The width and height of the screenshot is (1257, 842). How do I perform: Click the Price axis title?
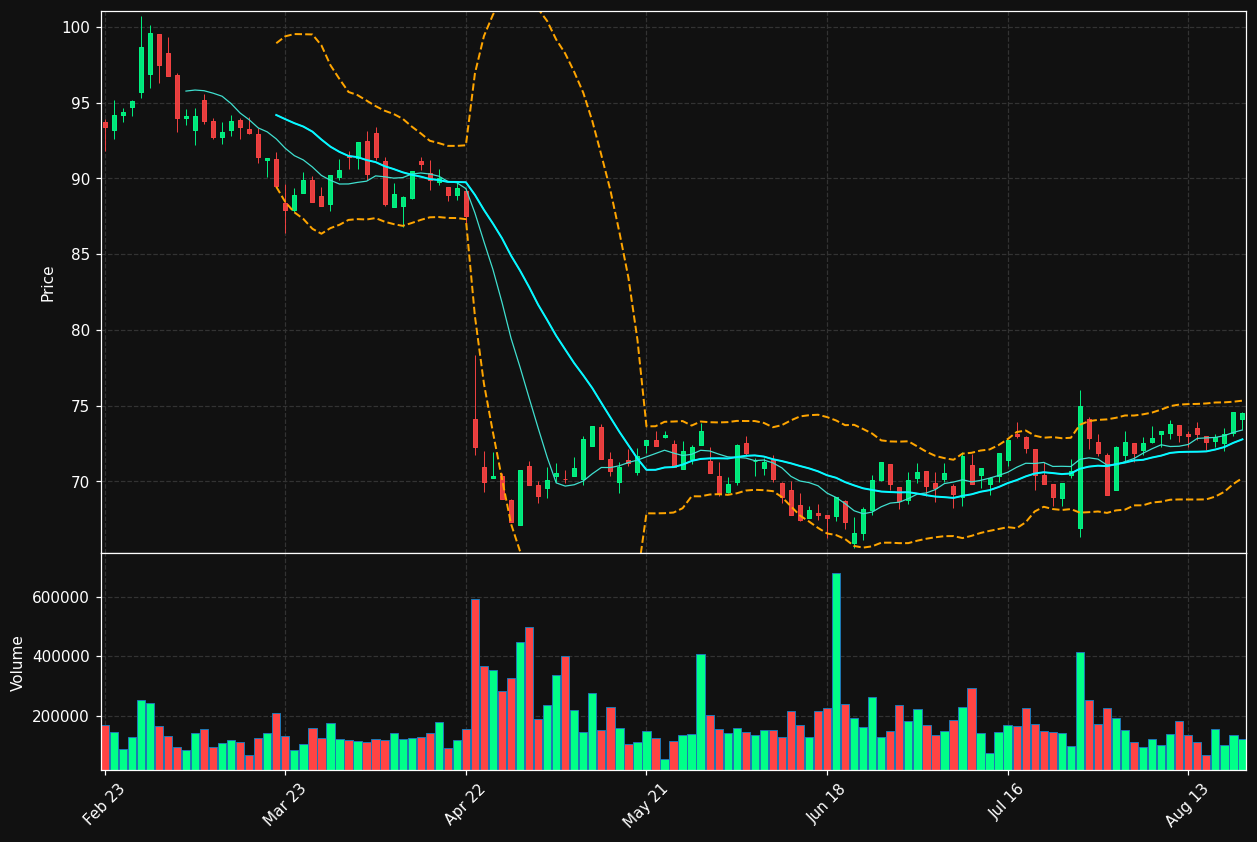tap(48, 283)
